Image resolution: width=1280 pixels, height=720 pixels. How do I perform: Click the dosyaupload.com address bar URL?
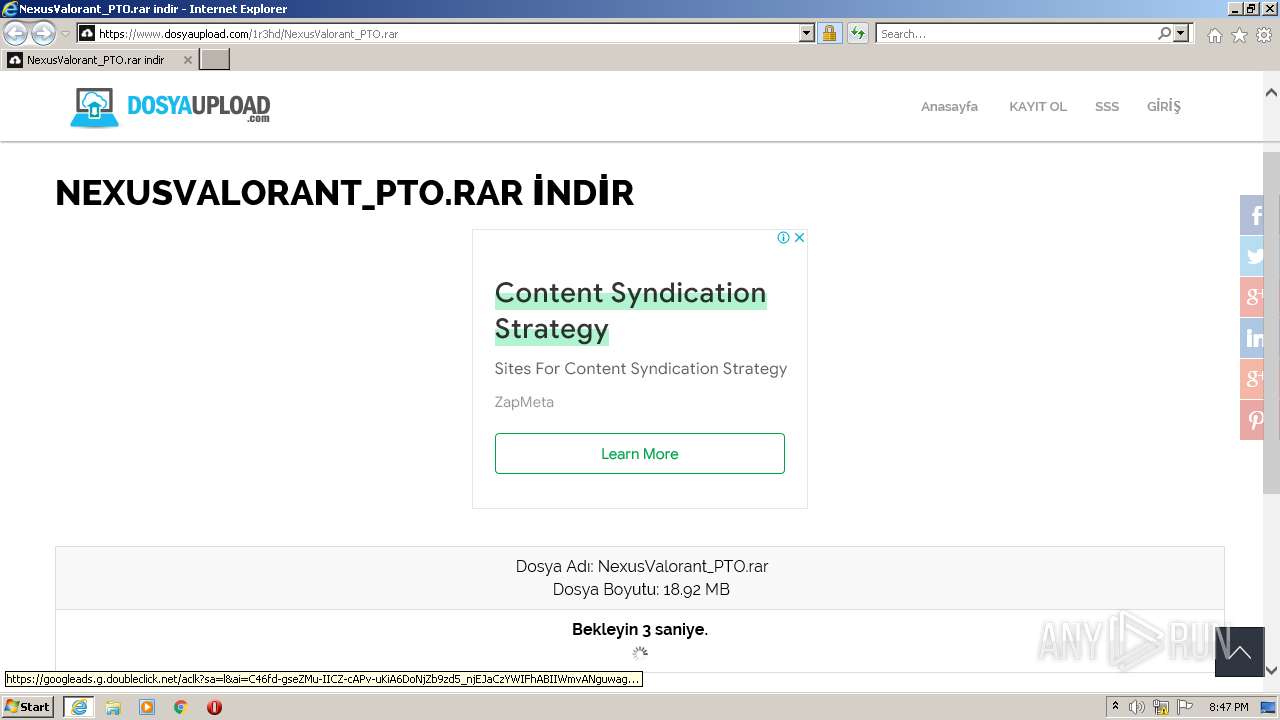pos(248,33)
